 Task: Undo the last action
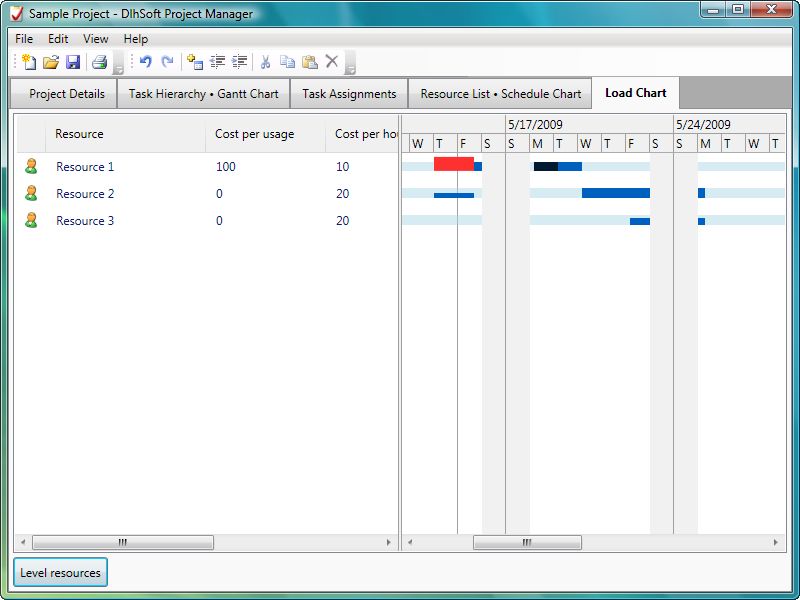coord(145,62)
